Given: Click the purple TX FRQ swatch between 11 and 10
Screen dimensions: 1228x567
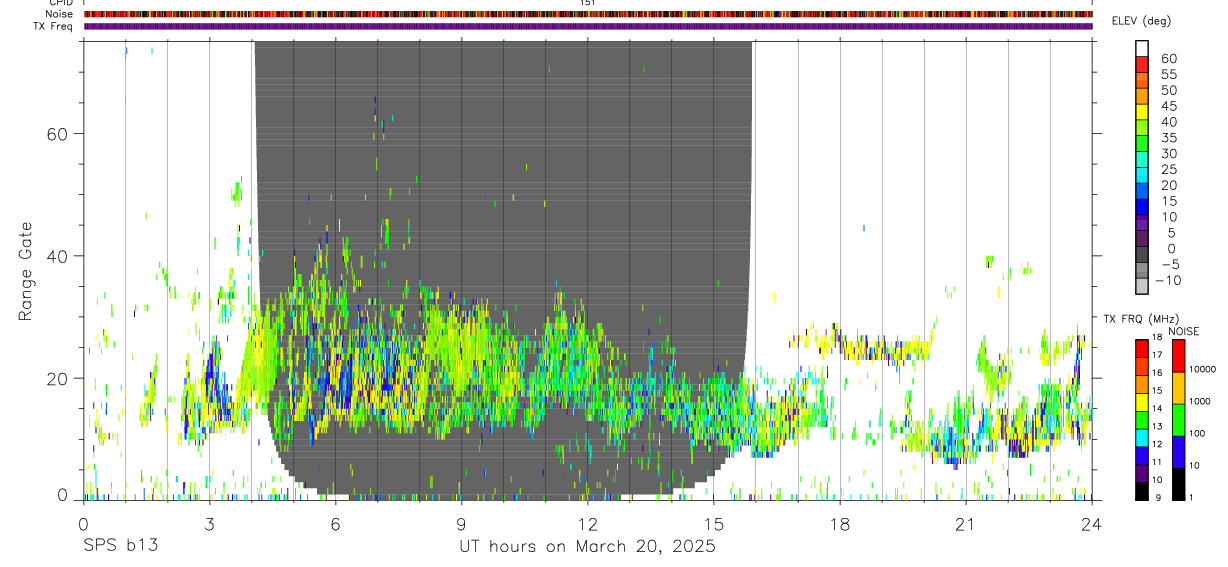Looking at the screenshot, I should coord(1141,473).
